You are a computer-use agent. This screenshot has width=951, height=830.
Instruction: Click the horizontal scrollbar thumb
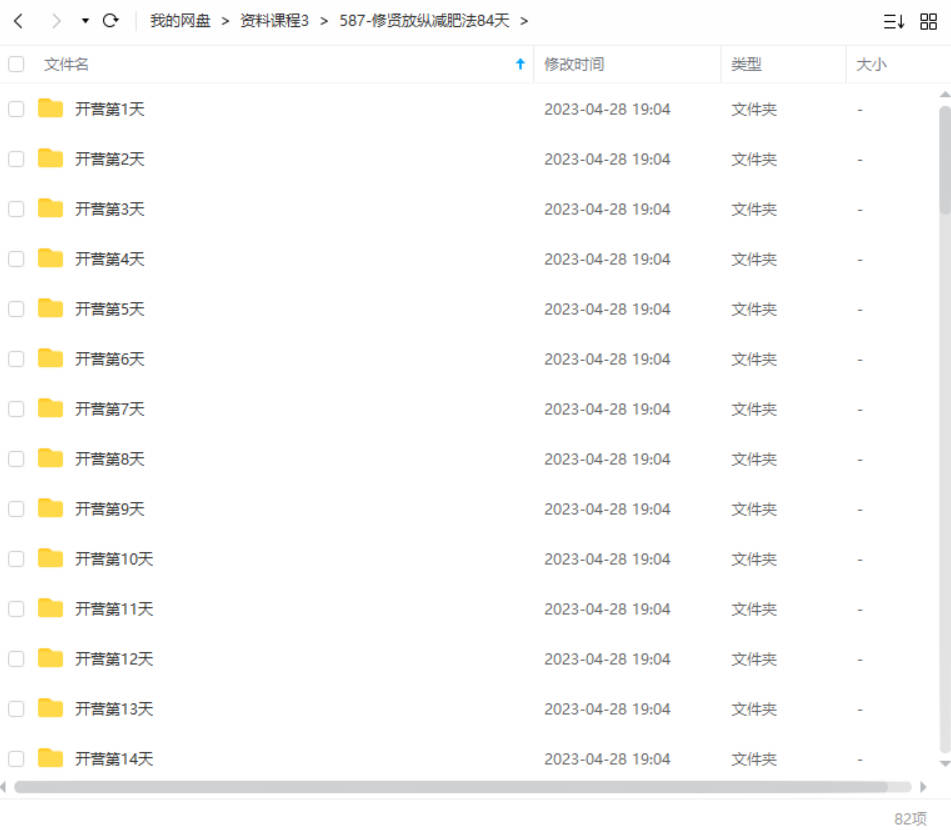451,787
